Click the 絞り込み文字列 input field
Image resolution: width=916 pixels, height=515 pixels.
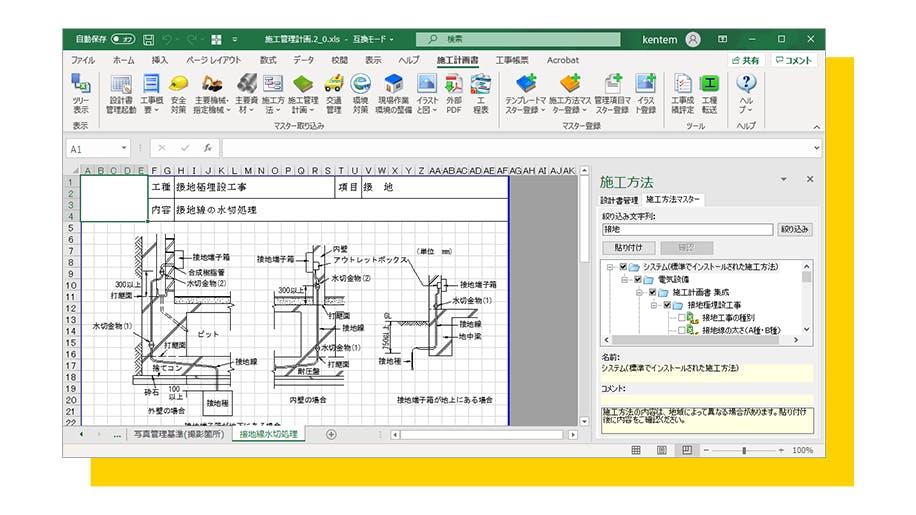[x=687, y=229]
